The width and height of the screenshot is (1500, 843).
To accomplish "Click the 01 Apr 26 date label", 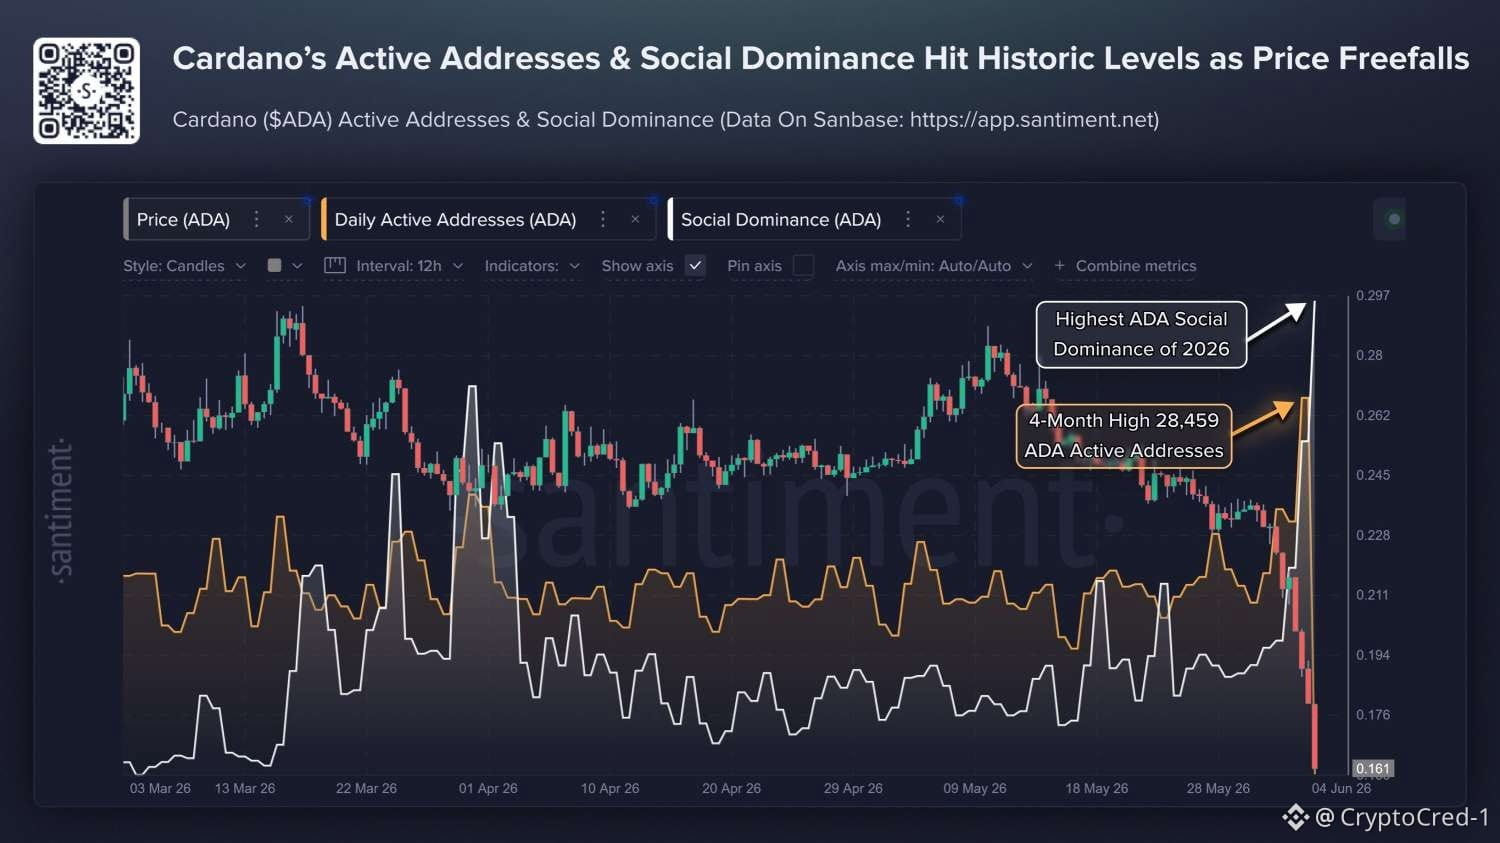I will [x=488, y=788].
